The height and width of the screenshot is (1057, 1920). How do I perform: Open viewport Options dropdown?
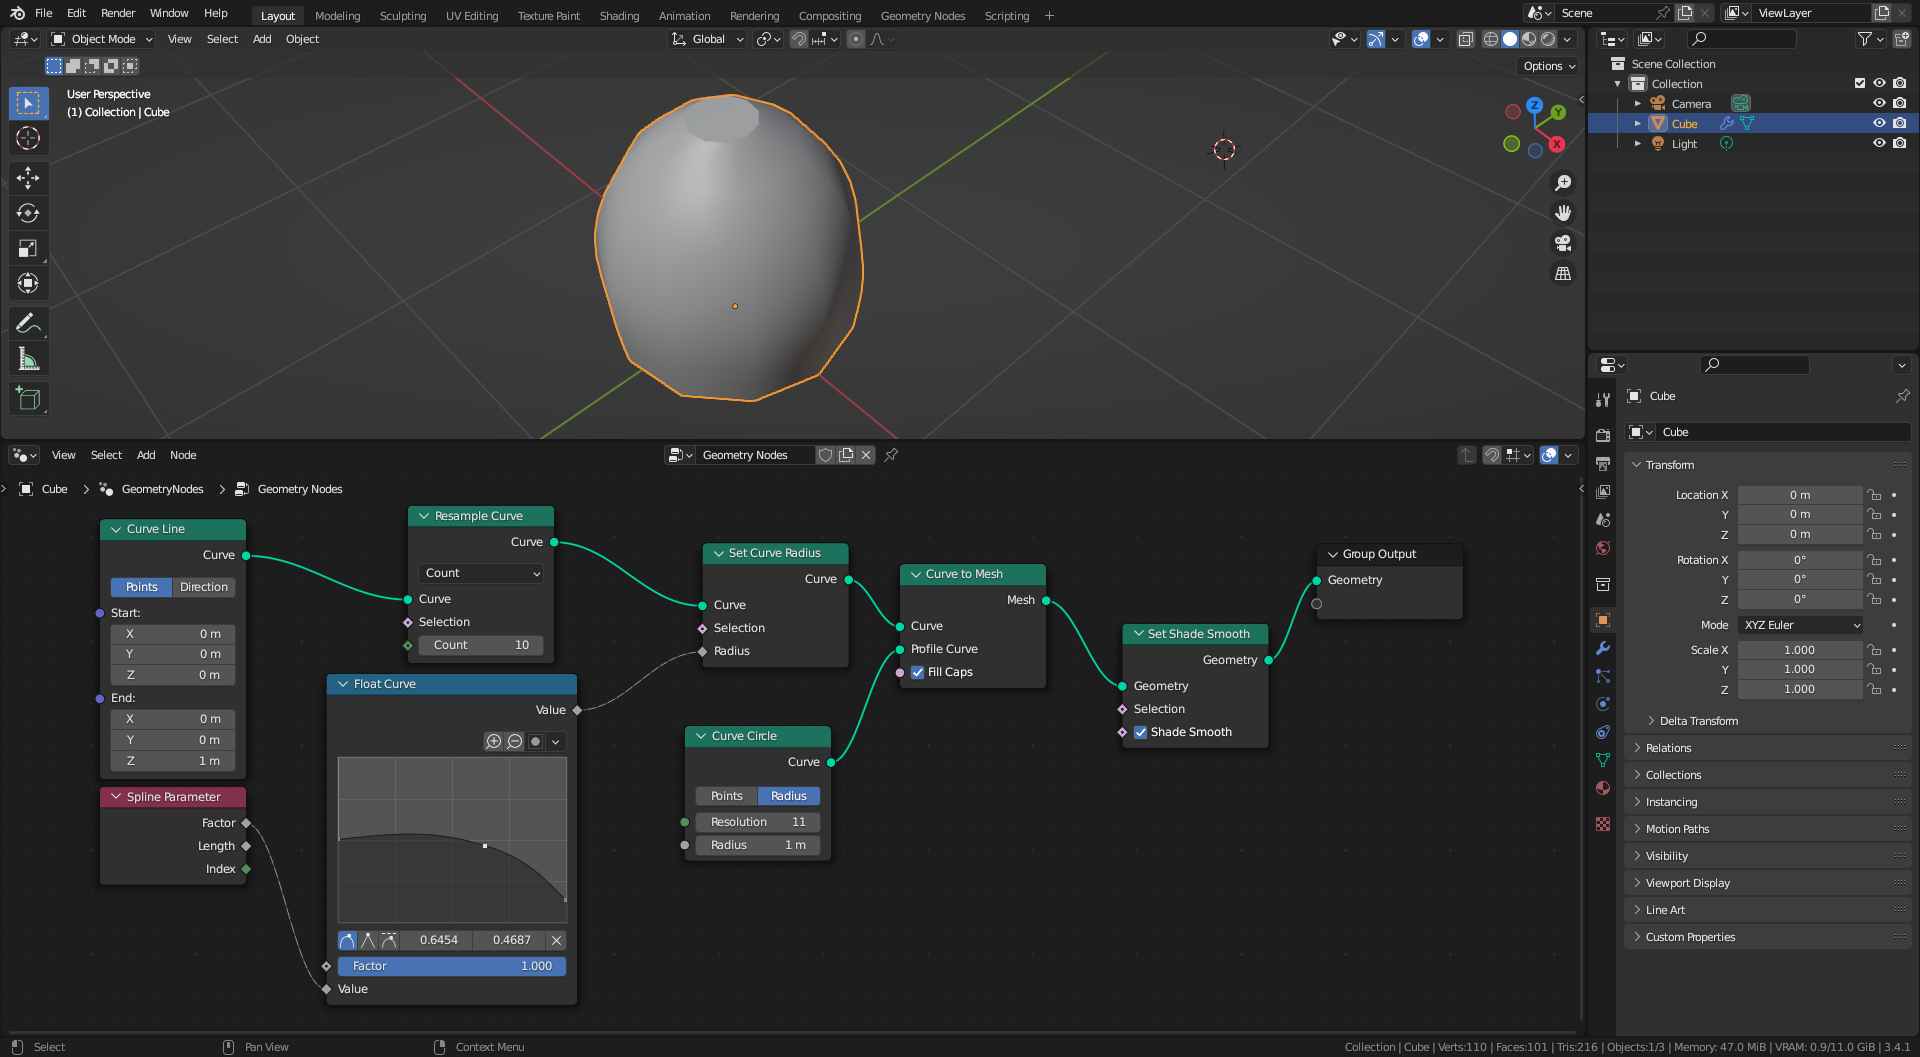click(1549, 66)
